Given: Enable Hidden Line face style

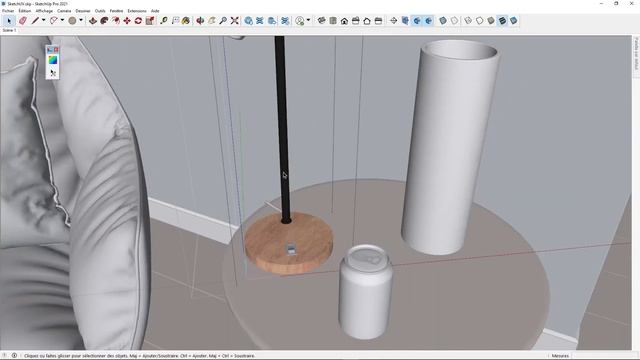Looking at the screenshot, I should coord(479,20).
